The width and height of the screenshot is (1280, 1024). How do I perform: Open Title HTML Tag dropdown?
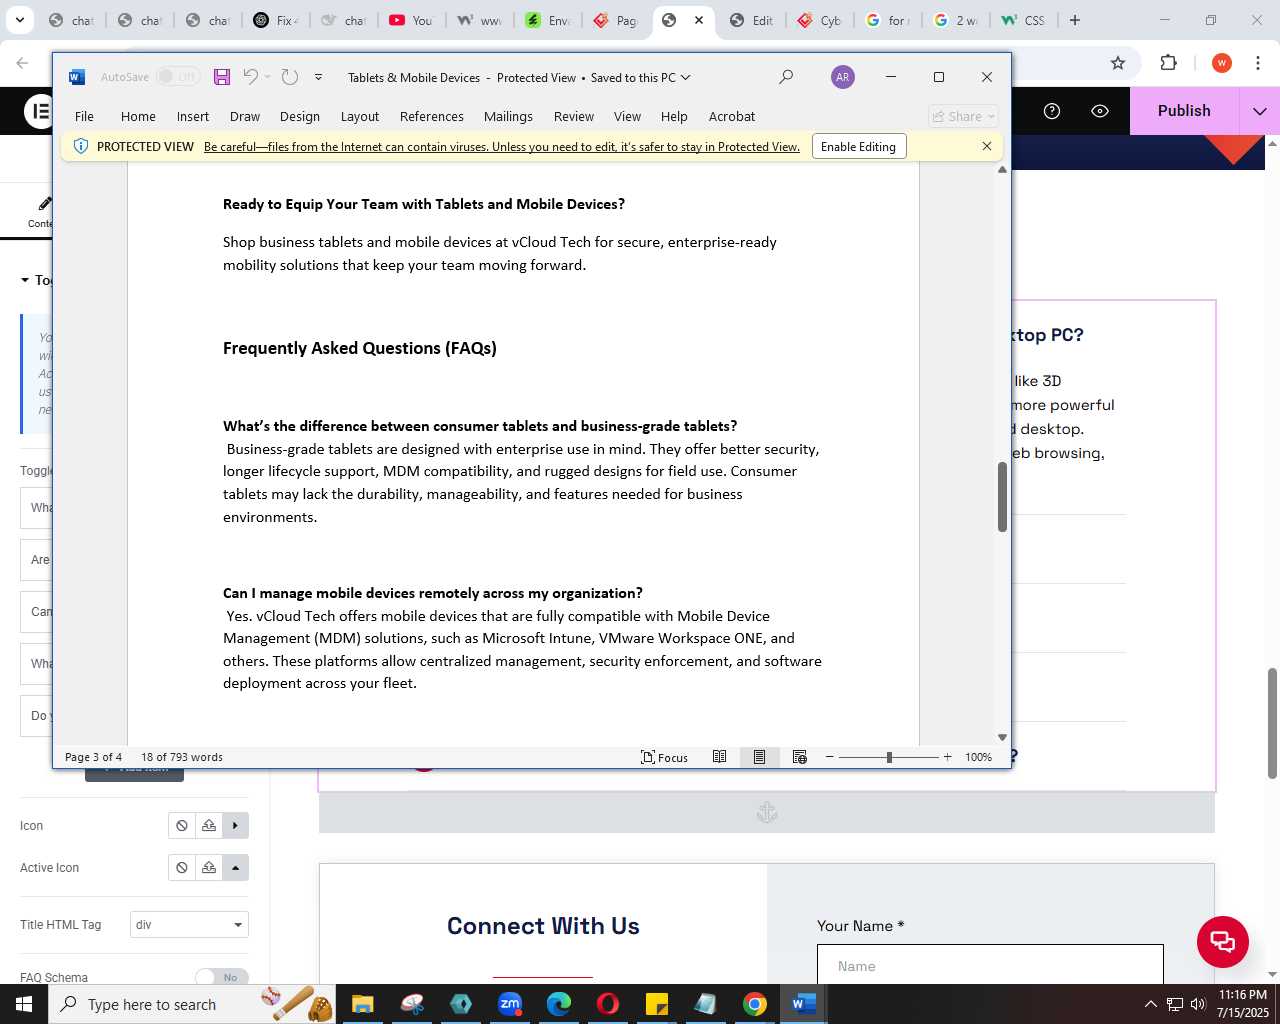coord(189,924)
